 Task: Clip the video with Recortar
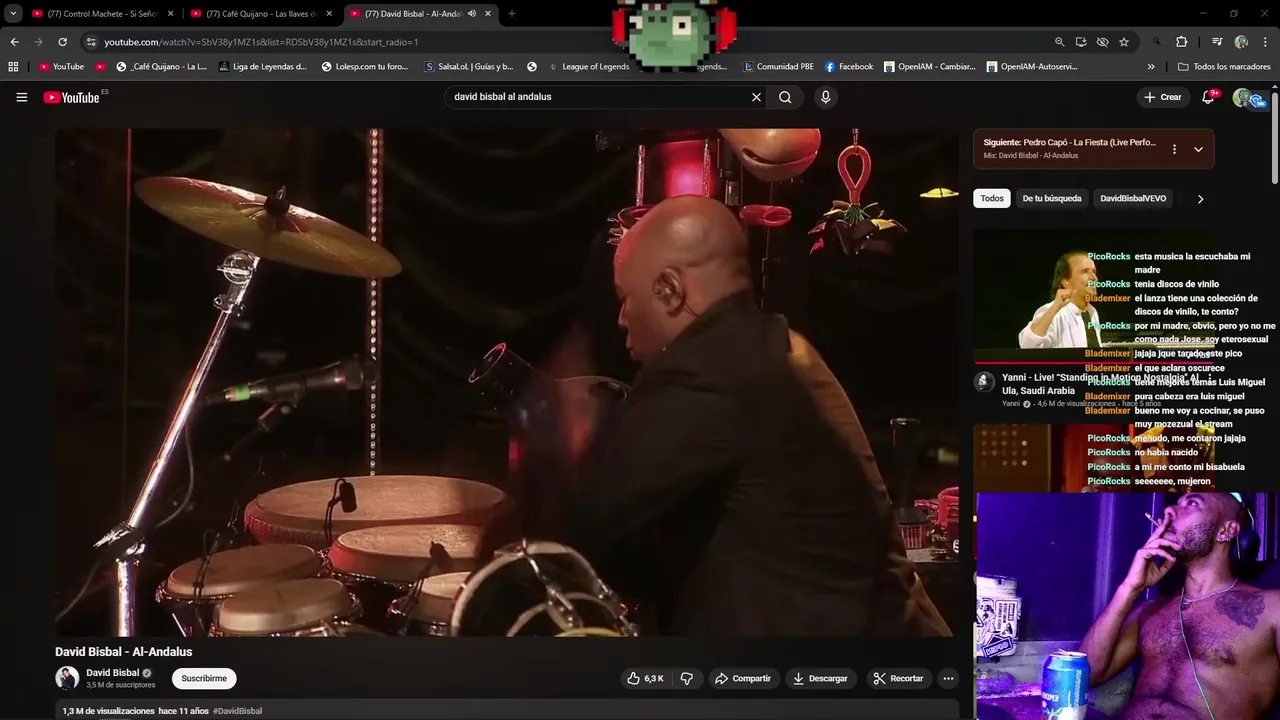(x=898, y=678)
